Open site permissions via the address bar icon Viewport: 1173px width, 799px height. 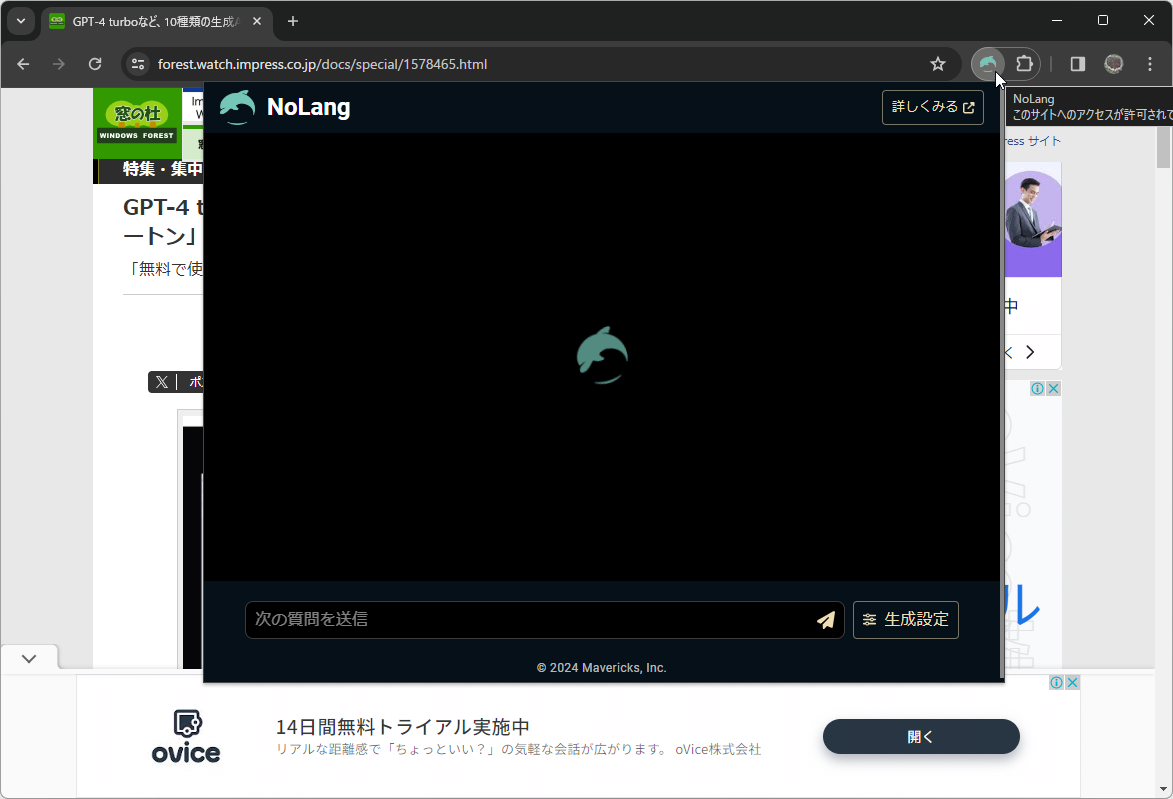pyautogui.click(x=136, y=63)
